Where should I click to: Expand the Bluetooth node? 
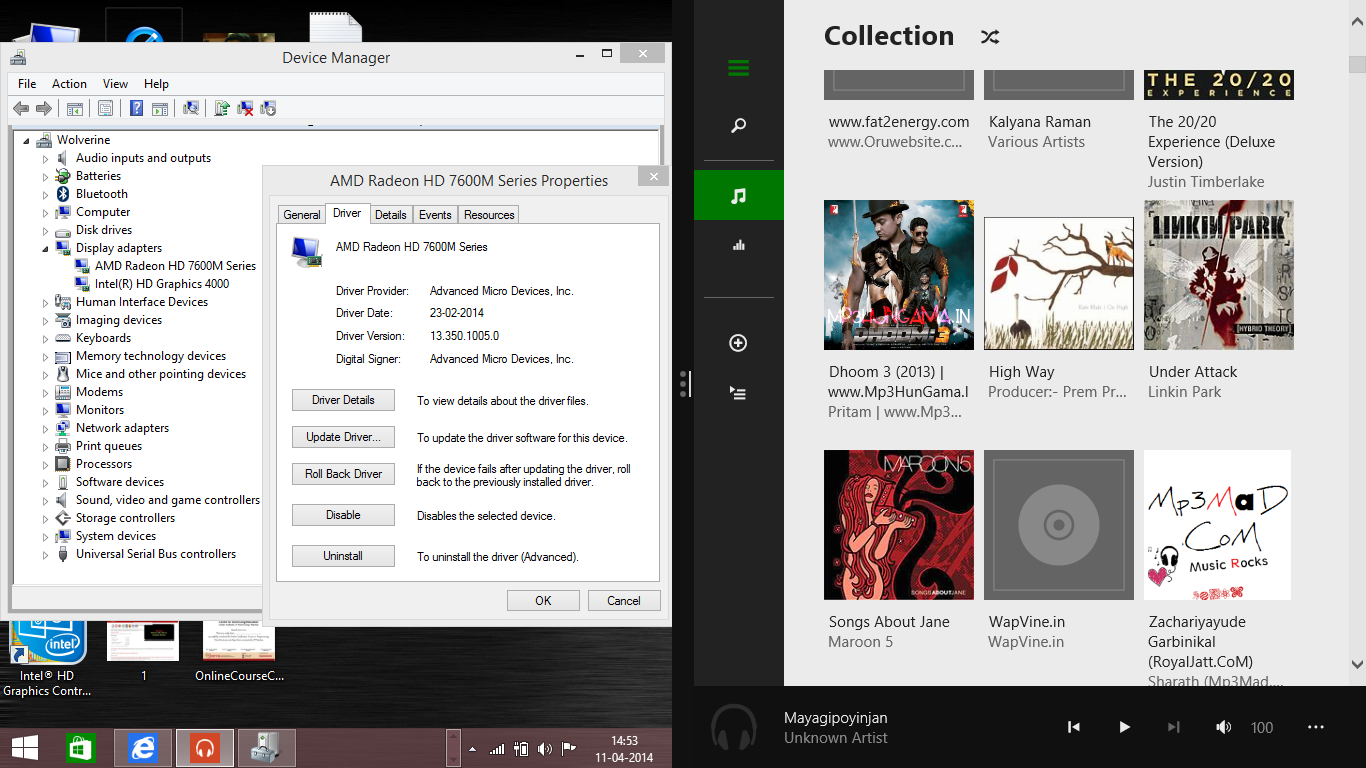(45, 194)
